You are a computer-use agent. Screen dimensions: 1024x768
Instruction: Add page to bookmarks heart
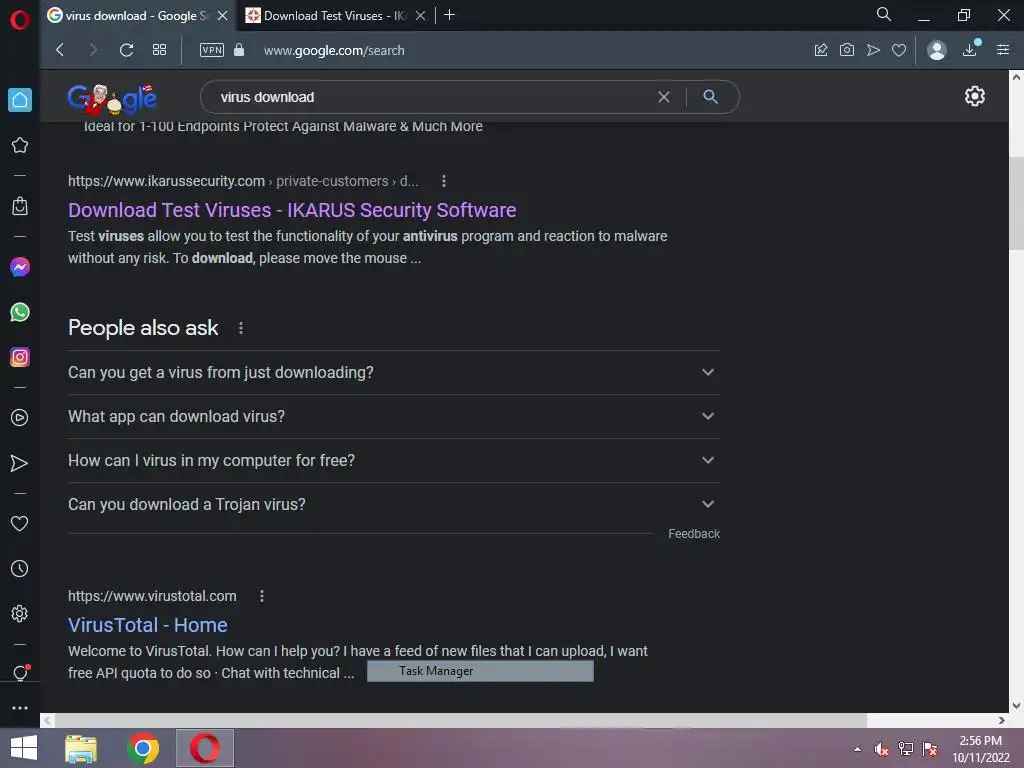(x=899, y=50)
